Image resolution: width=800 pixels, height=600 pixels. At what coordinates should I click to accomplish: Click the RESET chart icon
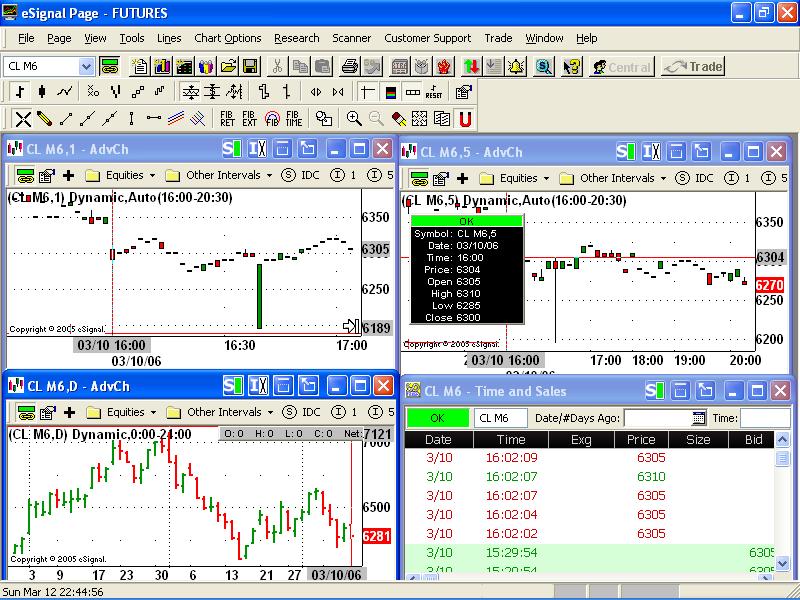(434, 92)
